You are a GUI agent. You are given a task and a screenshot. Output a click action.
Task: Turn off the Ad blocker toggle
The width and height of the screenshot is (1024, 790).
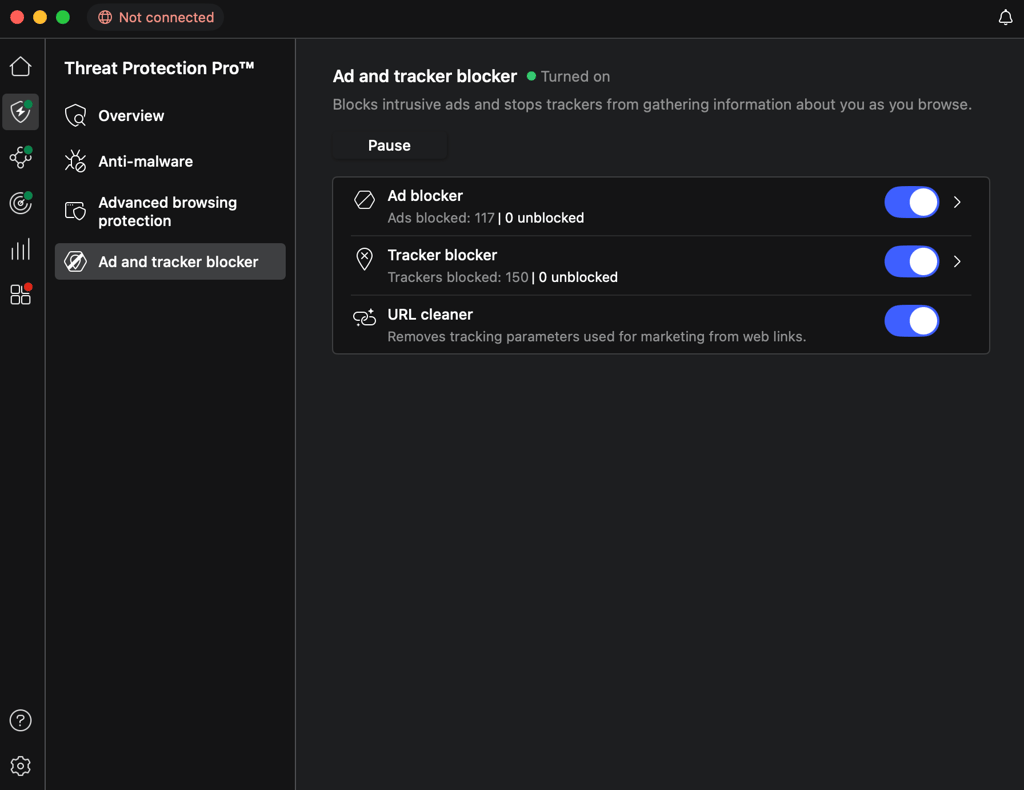[912, 202]
